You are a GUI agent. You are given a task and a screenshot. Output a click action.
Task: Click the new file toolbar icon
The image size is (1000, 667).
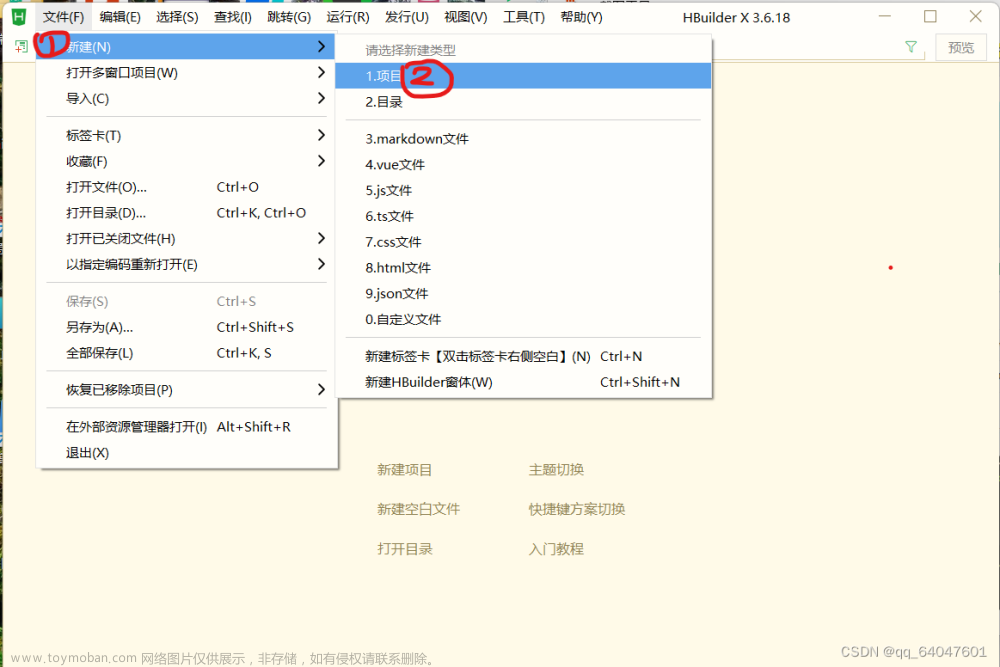21,47
